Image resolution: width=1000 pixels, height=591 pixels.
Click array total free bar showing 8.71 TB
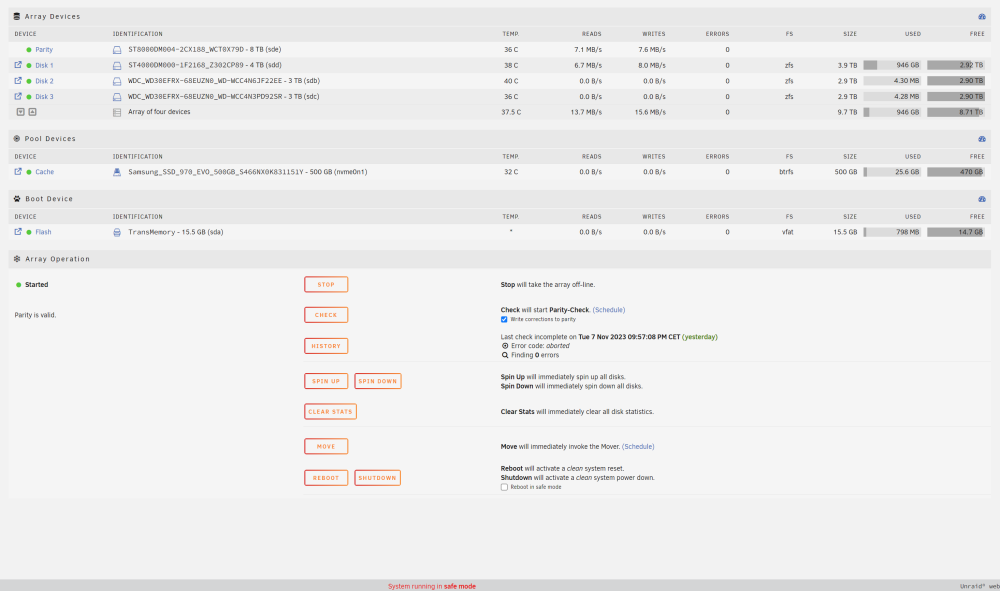[955, 112]
